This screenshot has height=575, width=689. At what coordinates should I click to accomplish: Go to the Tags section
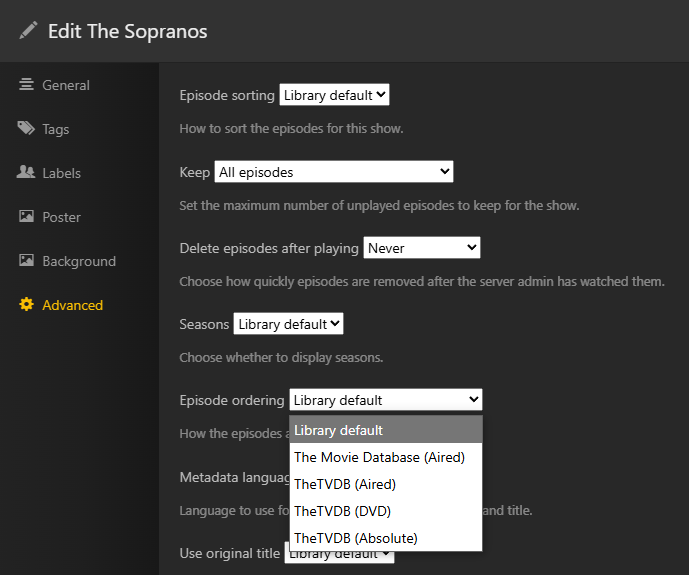click(55, 129)
